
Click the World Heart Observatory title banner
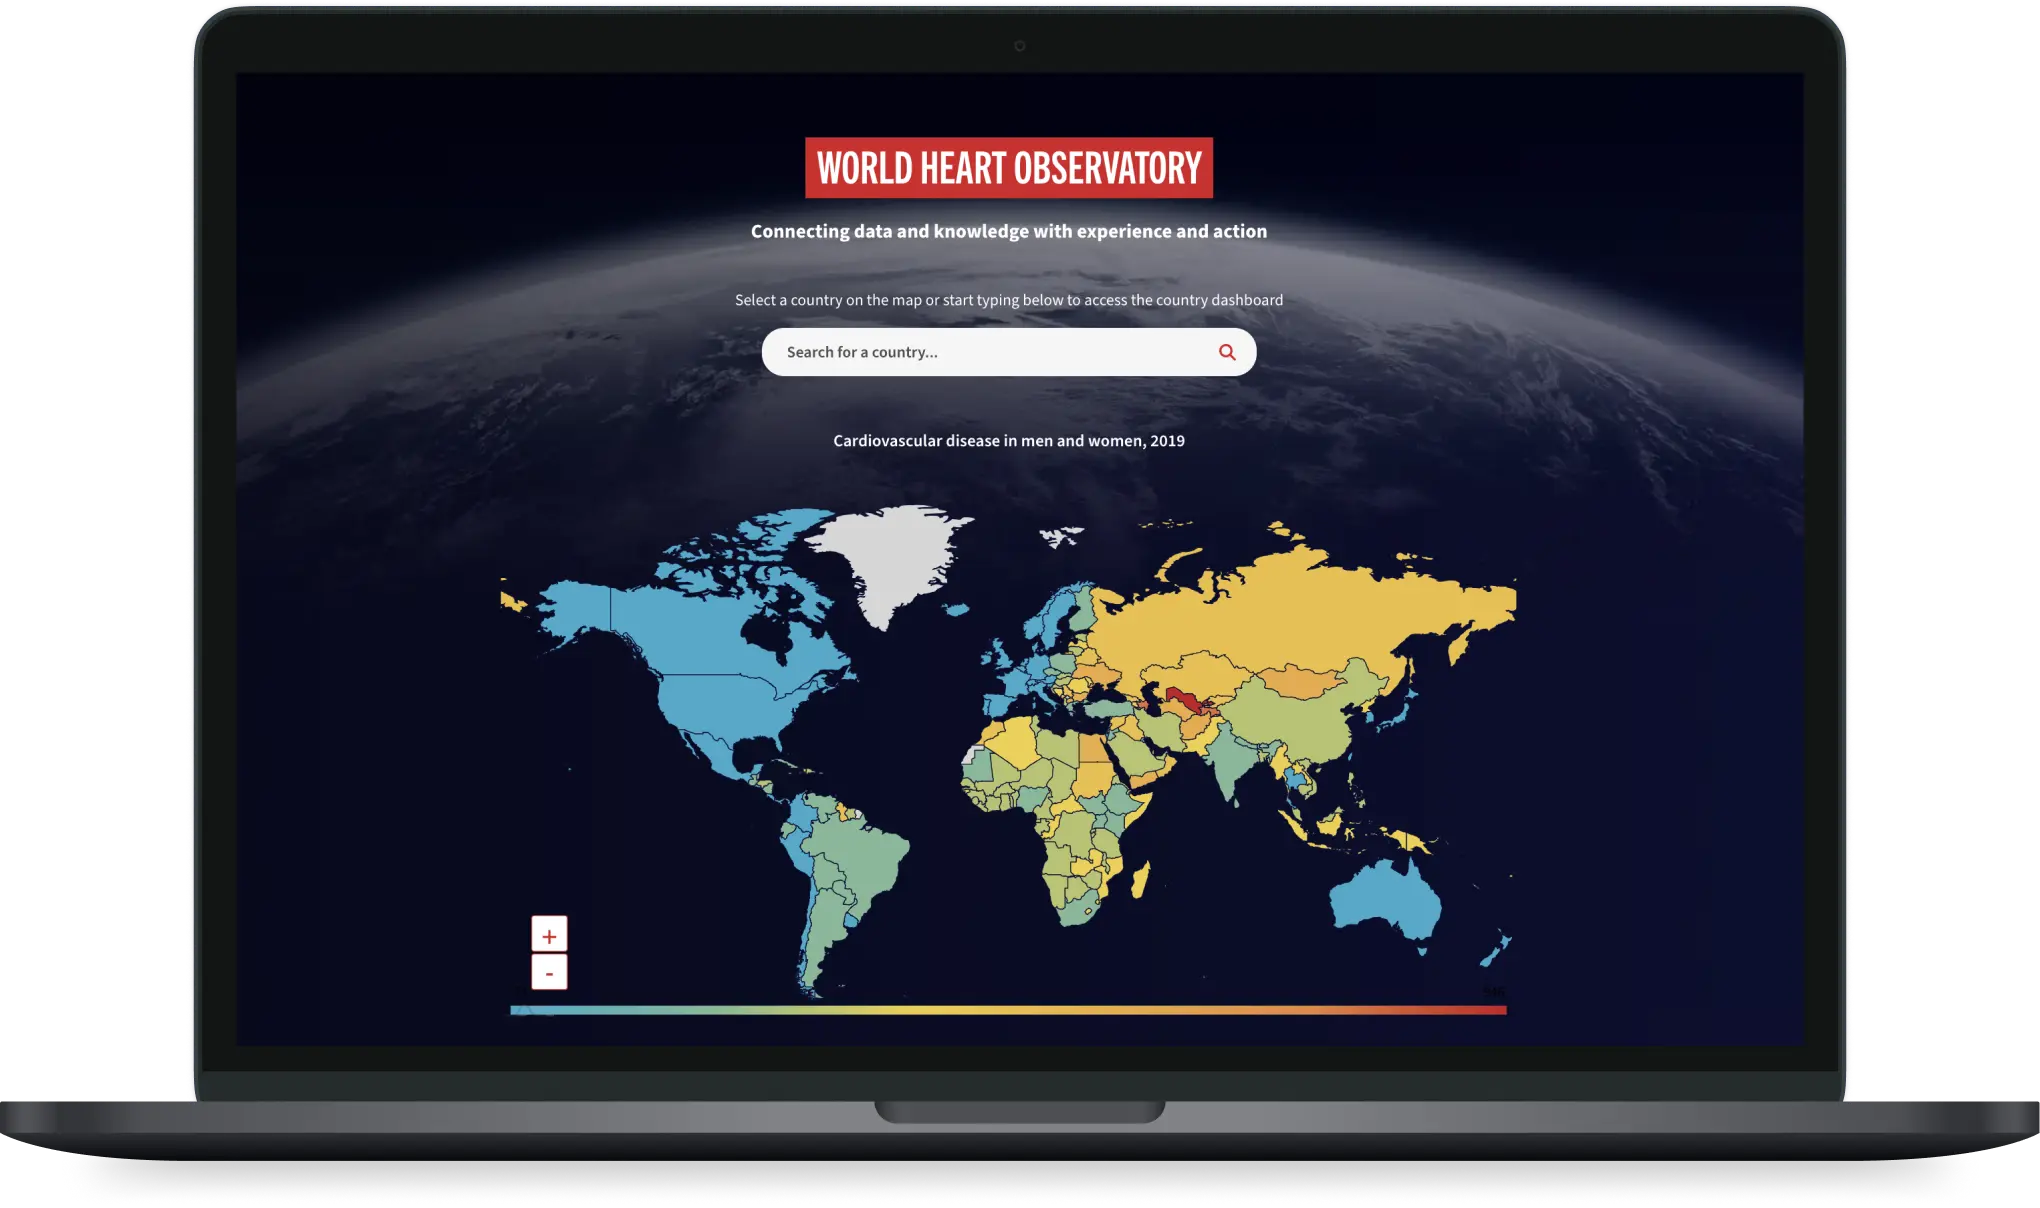[x=1009, y=168]
